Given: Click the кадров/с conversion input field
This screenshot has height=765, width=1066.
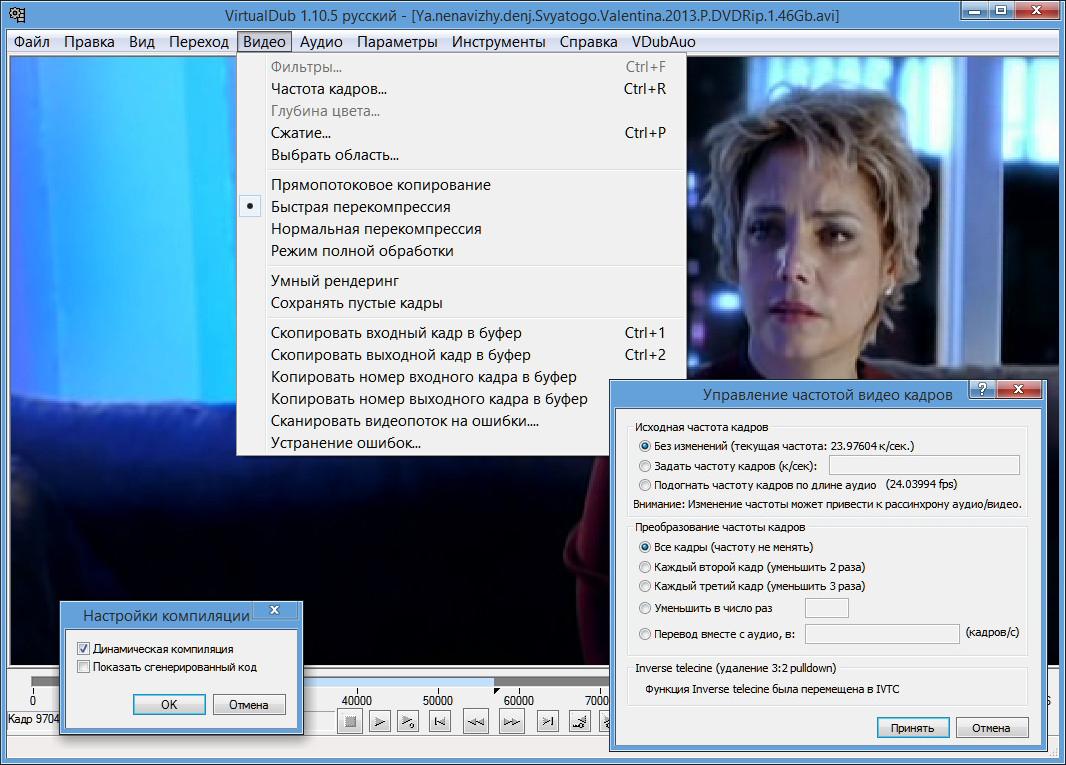Looking at the screenshot, I should click(882, 634).
